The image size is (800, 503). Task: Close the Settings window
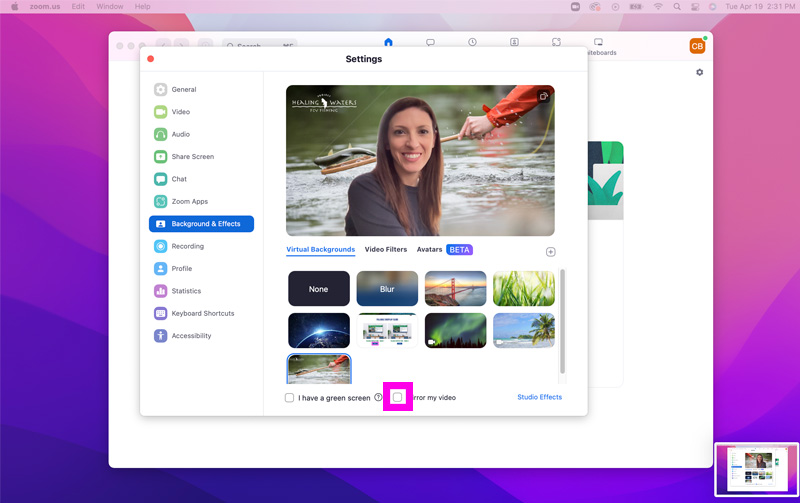pos(151,59)
